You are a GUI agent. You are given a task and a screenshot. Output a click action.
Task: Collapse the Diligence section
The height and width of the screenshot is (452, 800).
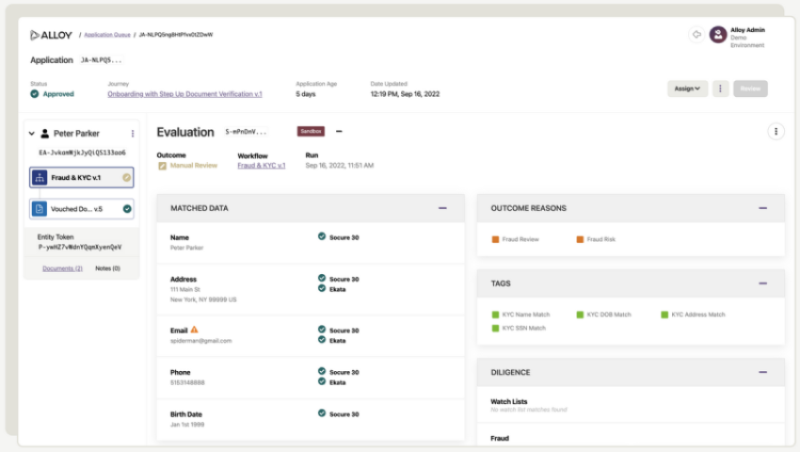point(763,372)
